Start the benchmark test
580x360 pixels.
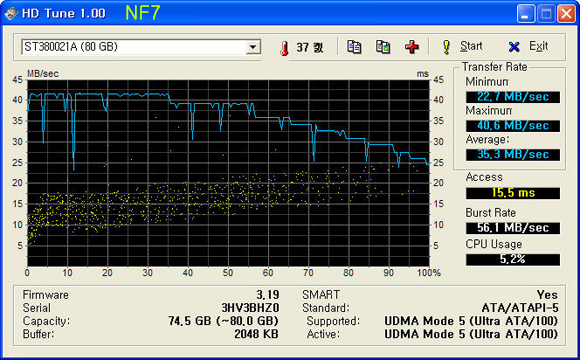462,47
